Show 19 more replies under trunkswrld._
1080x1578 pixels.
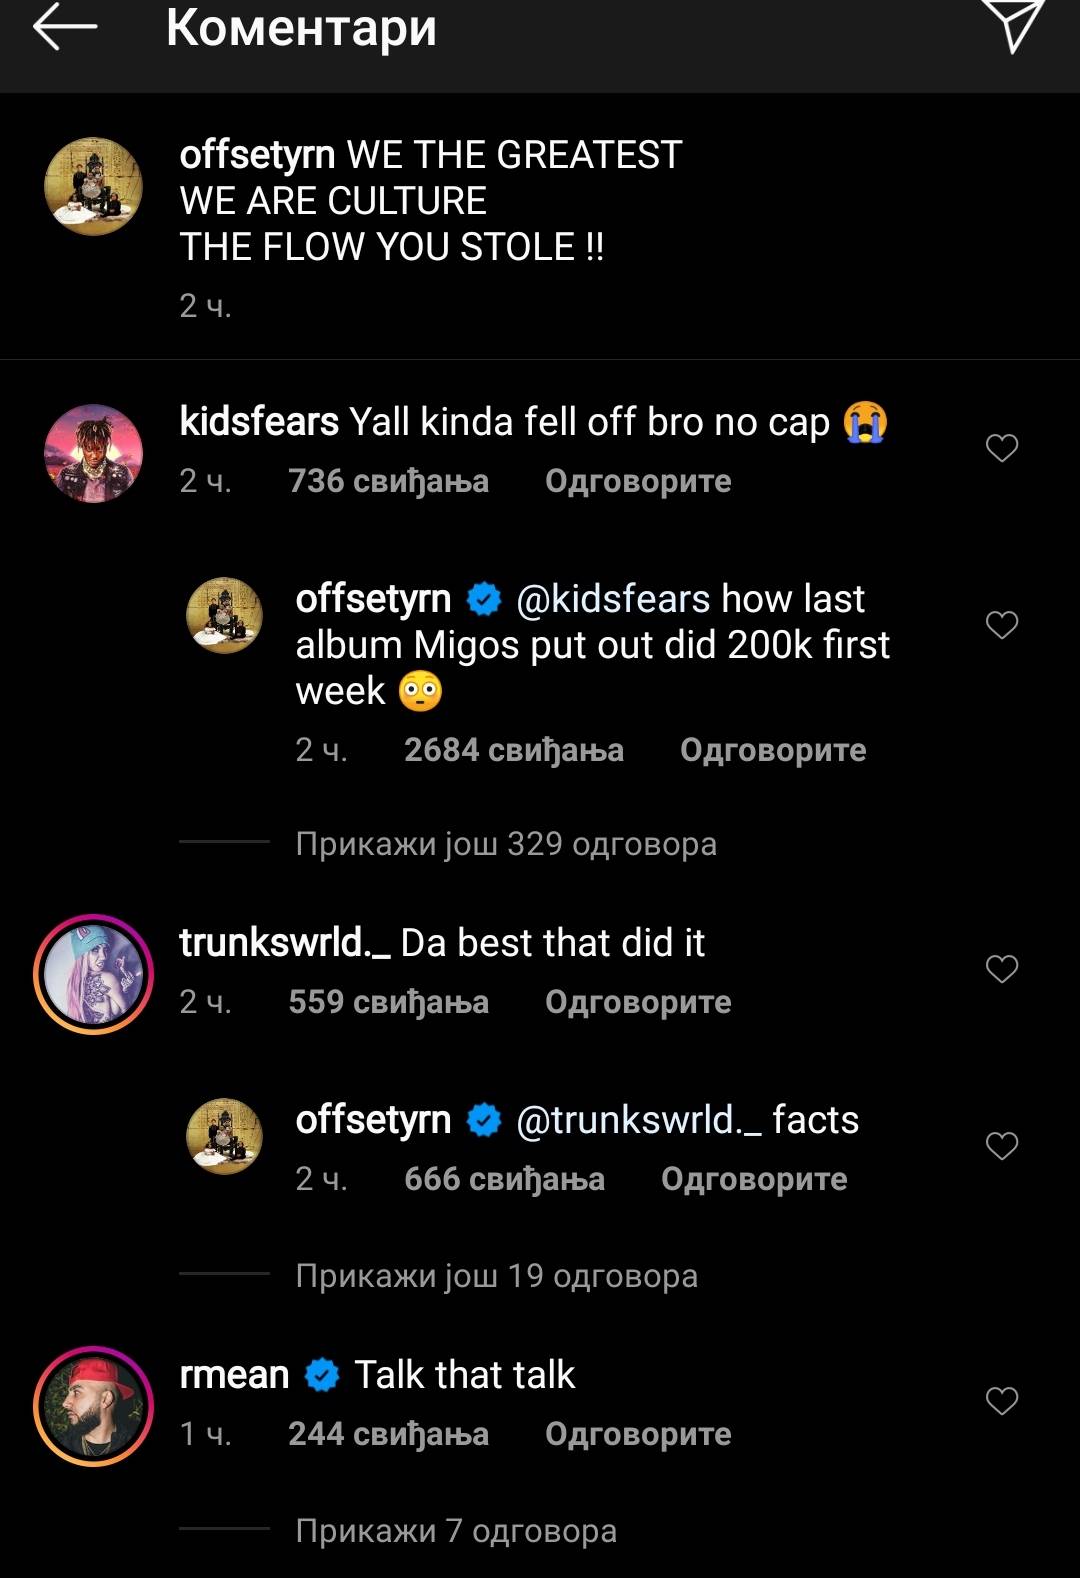497,1276
